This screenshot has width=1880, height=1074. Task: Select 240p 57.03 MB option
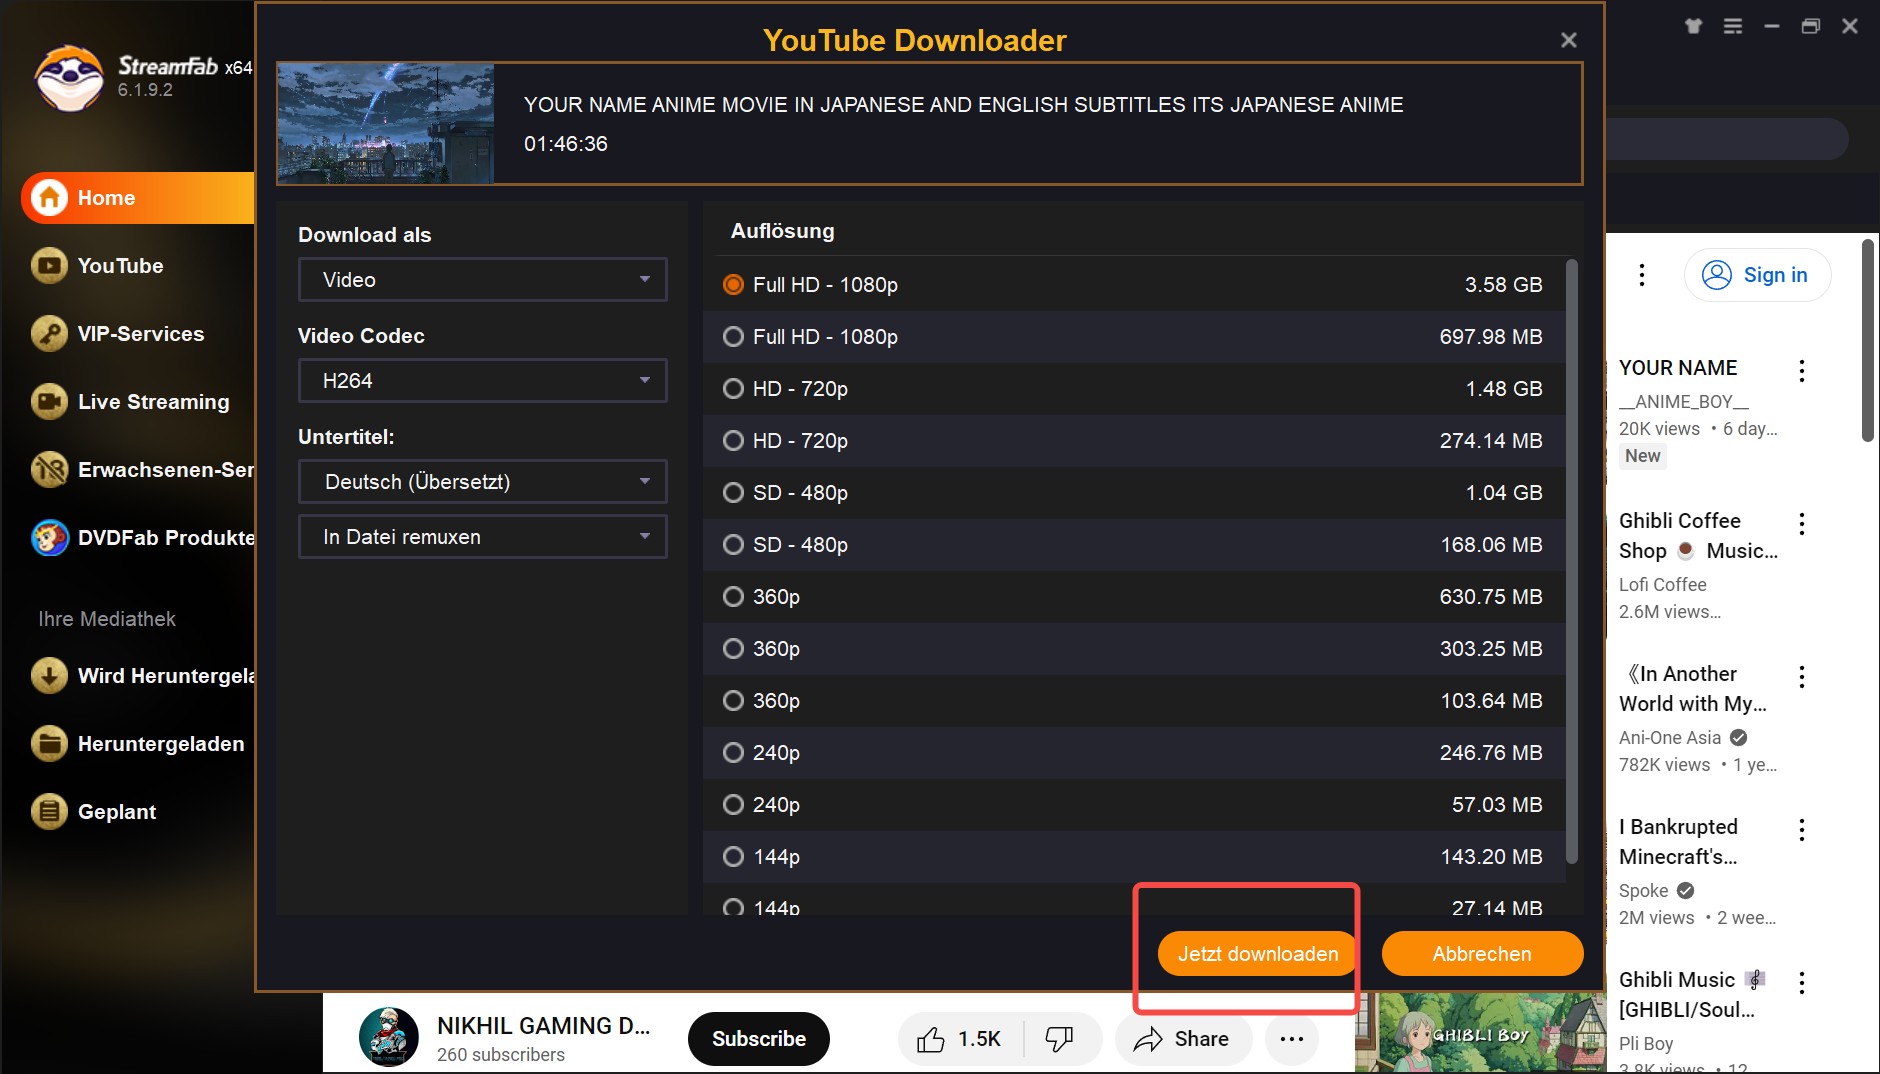click(1134, 805)
